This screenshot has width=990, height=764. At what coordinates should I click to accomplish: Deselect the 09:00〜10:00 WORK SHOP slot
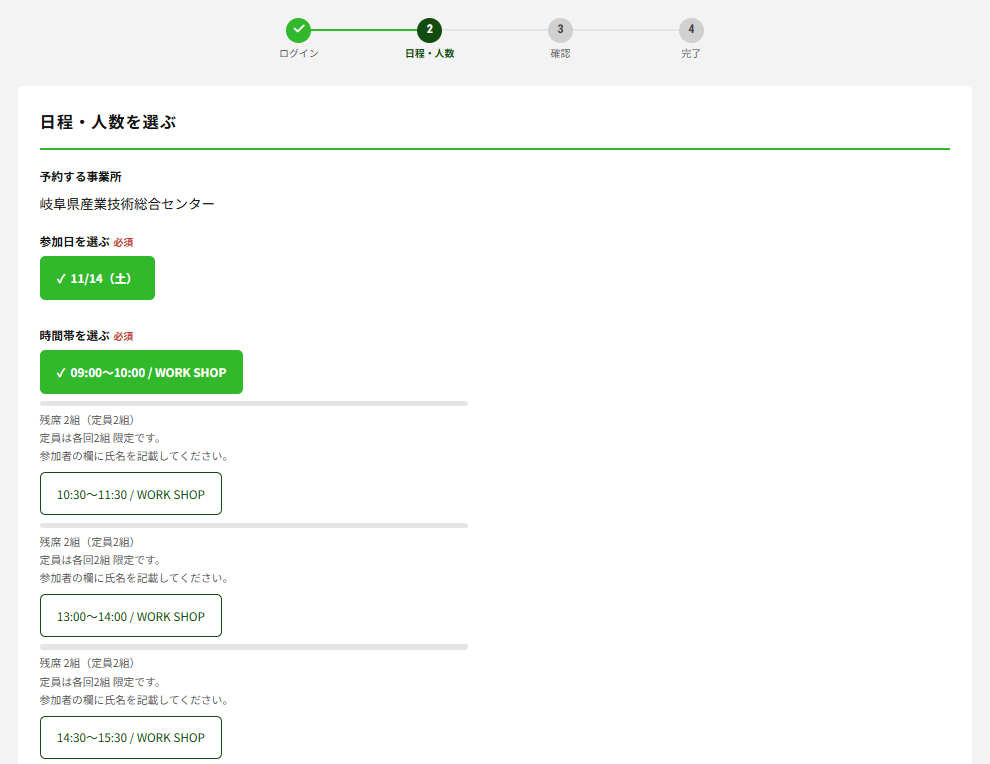click(141, 372)
